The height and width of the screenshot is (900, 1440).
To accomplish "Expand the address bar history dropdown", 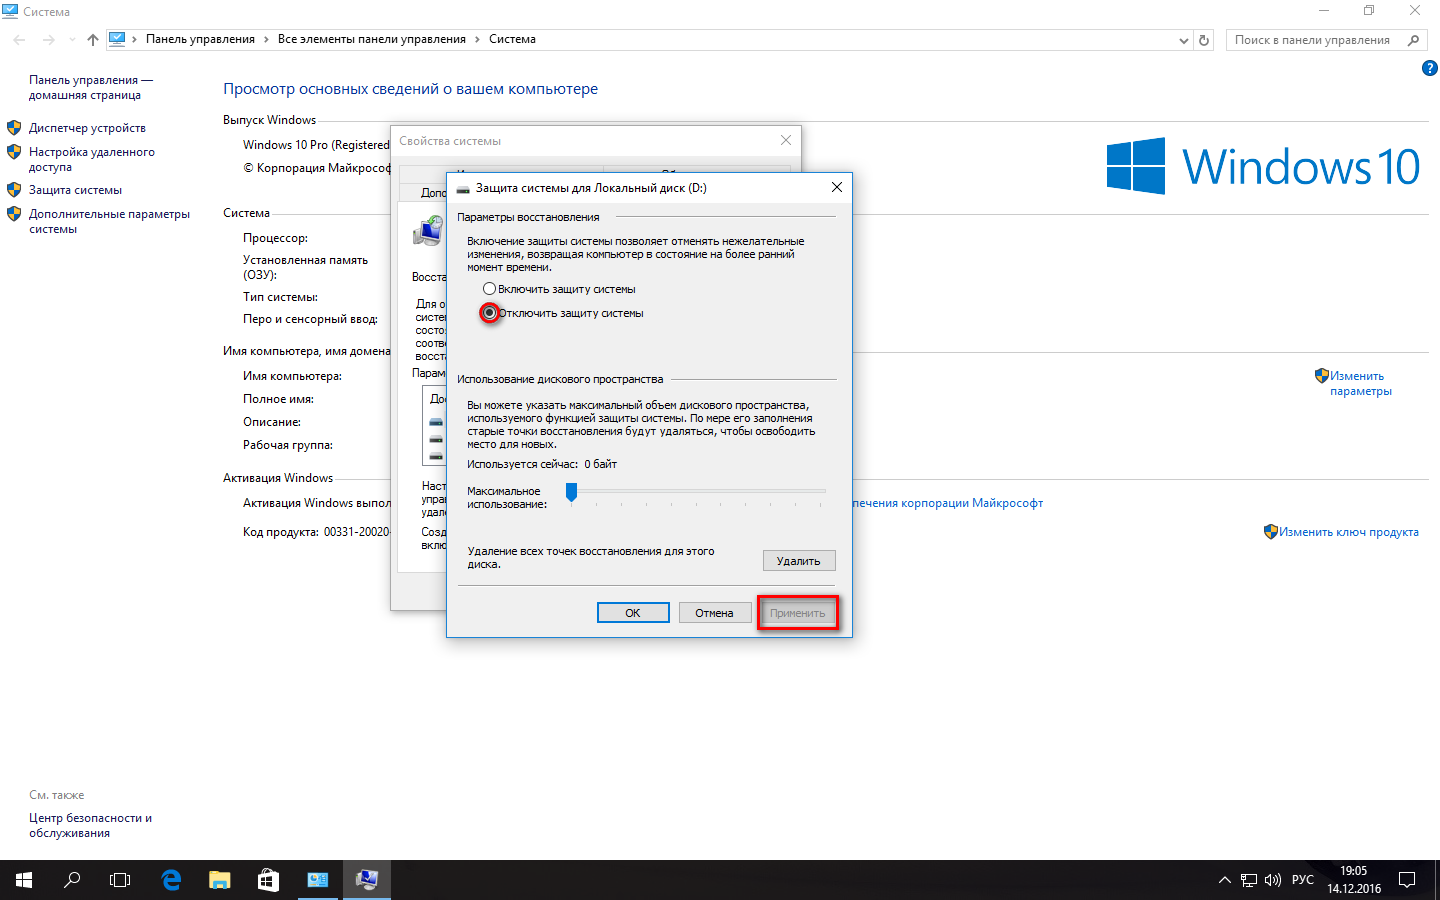I will click(1184, 40).
